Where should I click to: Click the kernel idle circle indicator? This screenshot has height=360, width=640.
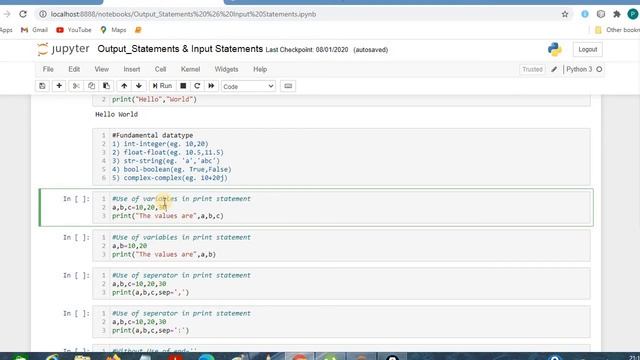point(599,69)
